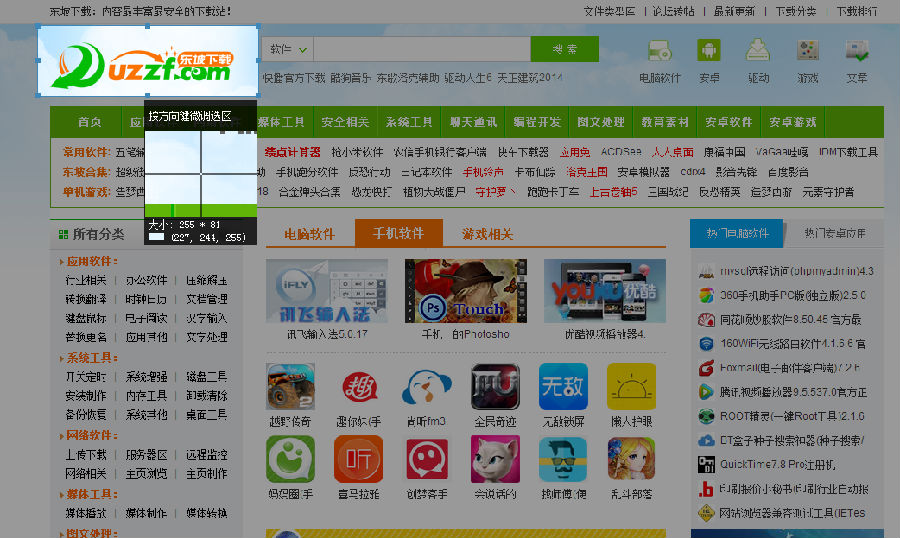900x538 pixels.
Task: Switch to the 游戏相关 tab
Action: (487, 234)
